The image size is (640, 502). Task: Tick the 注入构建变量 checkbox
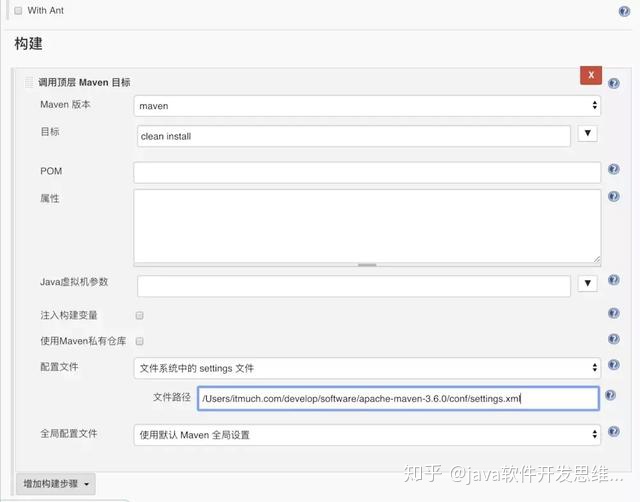tap(140, 315)
